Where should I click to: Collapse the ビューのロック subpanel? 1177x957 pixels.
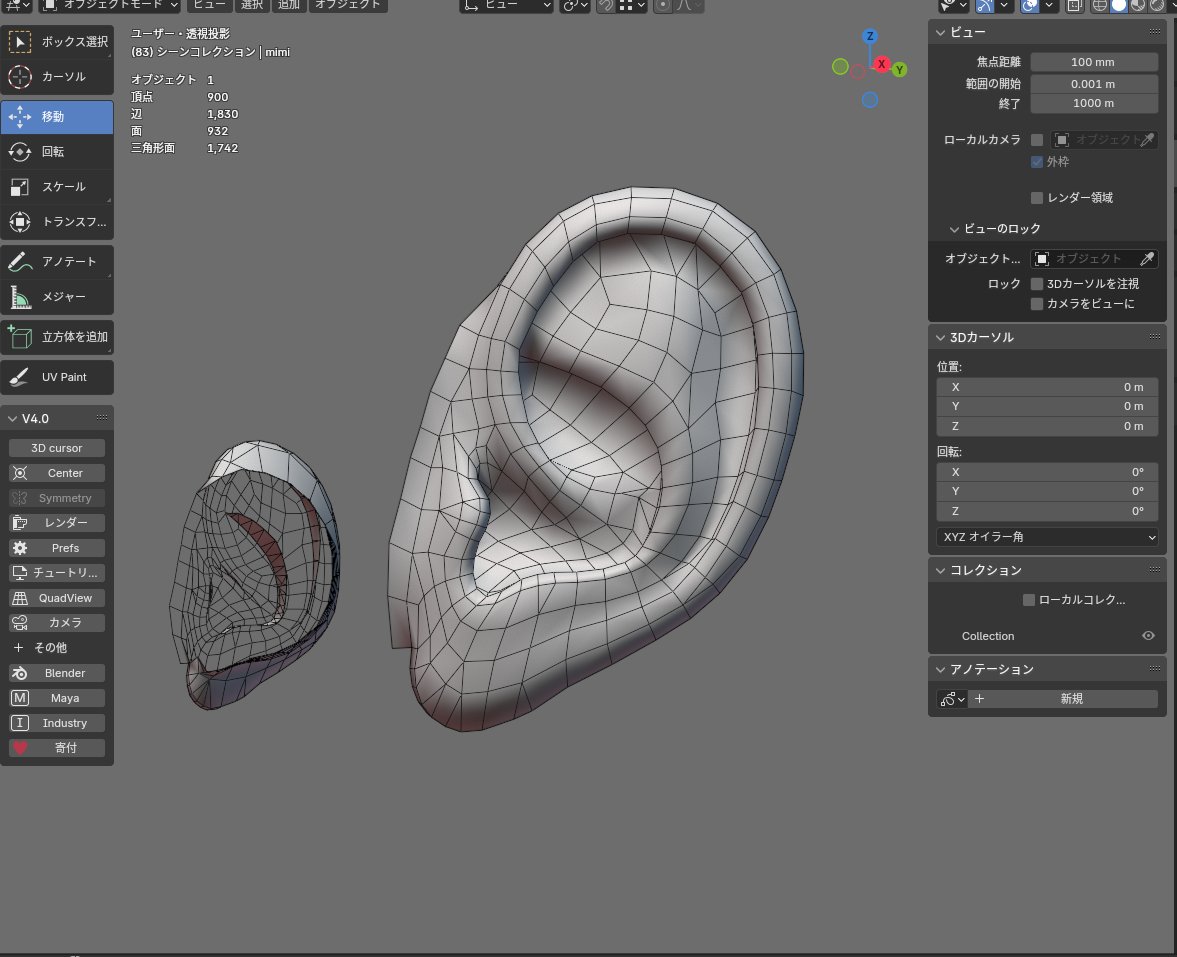[954, 229]
